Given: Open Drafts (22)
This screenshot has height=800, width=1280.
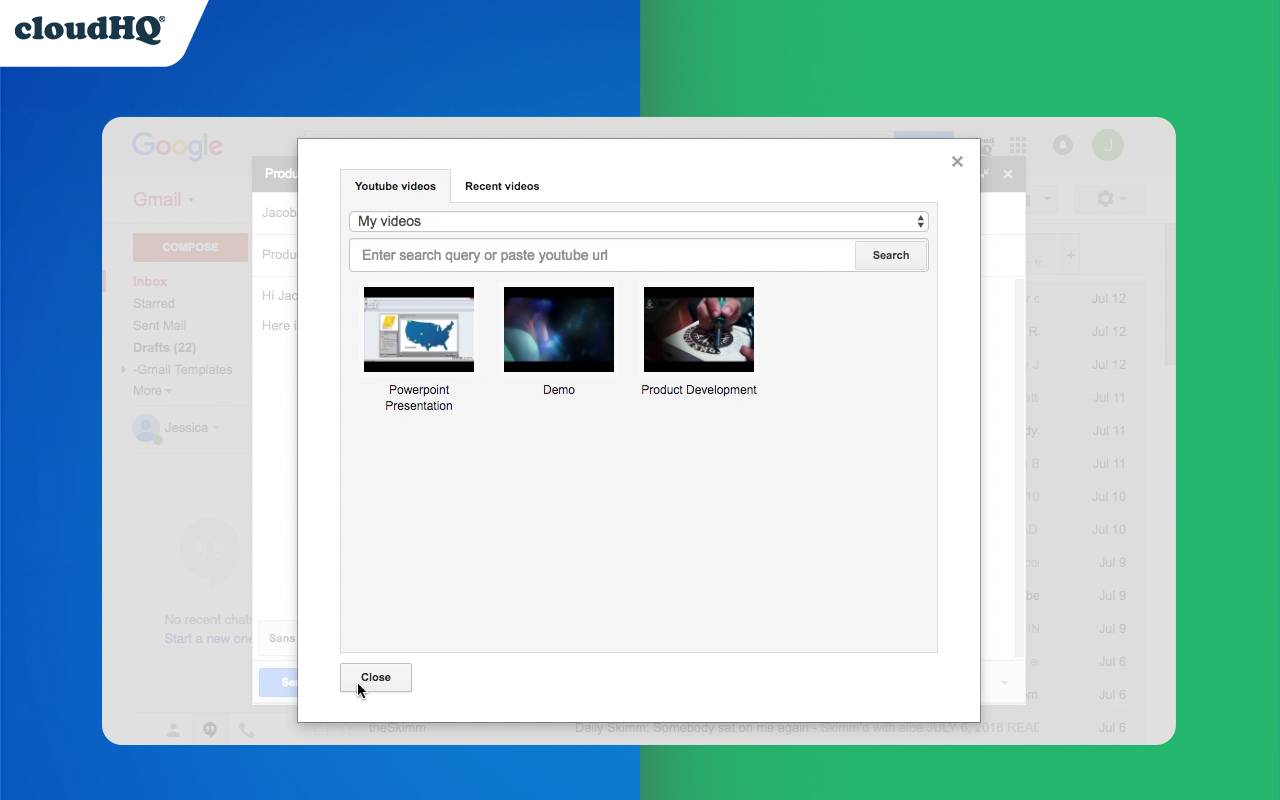Looking at the screenshot, I should point(164,348).
